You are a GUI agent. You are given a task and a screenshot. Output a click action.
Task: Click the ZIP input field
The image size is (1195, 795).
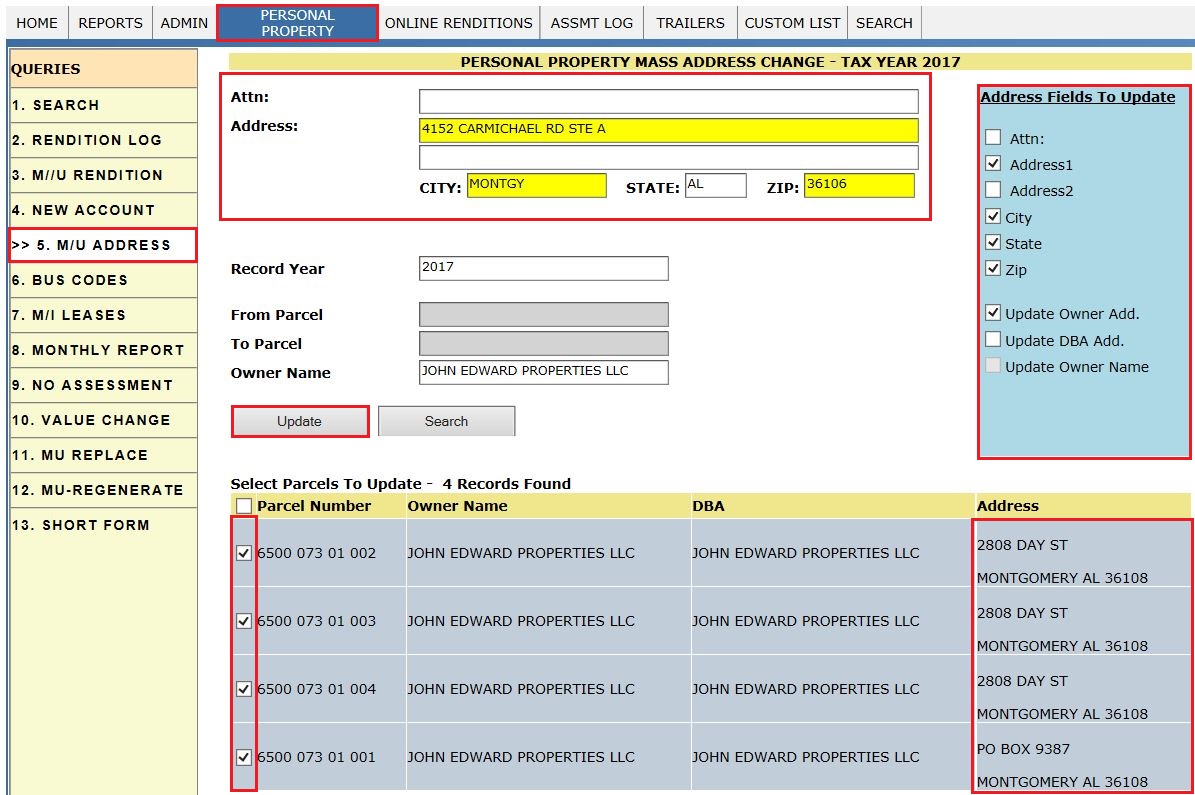click(859, 185)
